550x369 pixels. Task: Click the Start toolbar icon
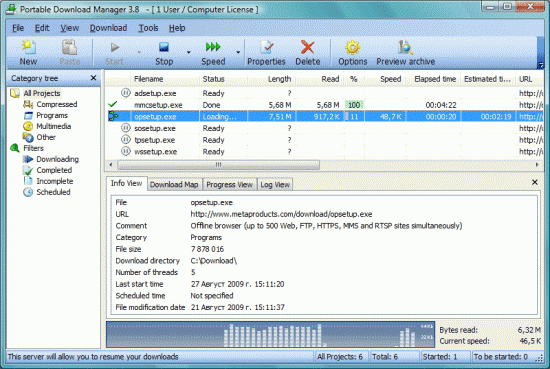(115, 47)
